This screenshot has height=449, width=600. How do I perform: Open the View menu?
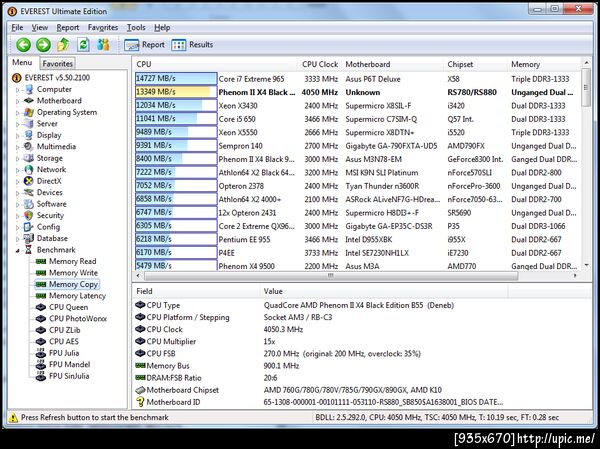(39, 28)
